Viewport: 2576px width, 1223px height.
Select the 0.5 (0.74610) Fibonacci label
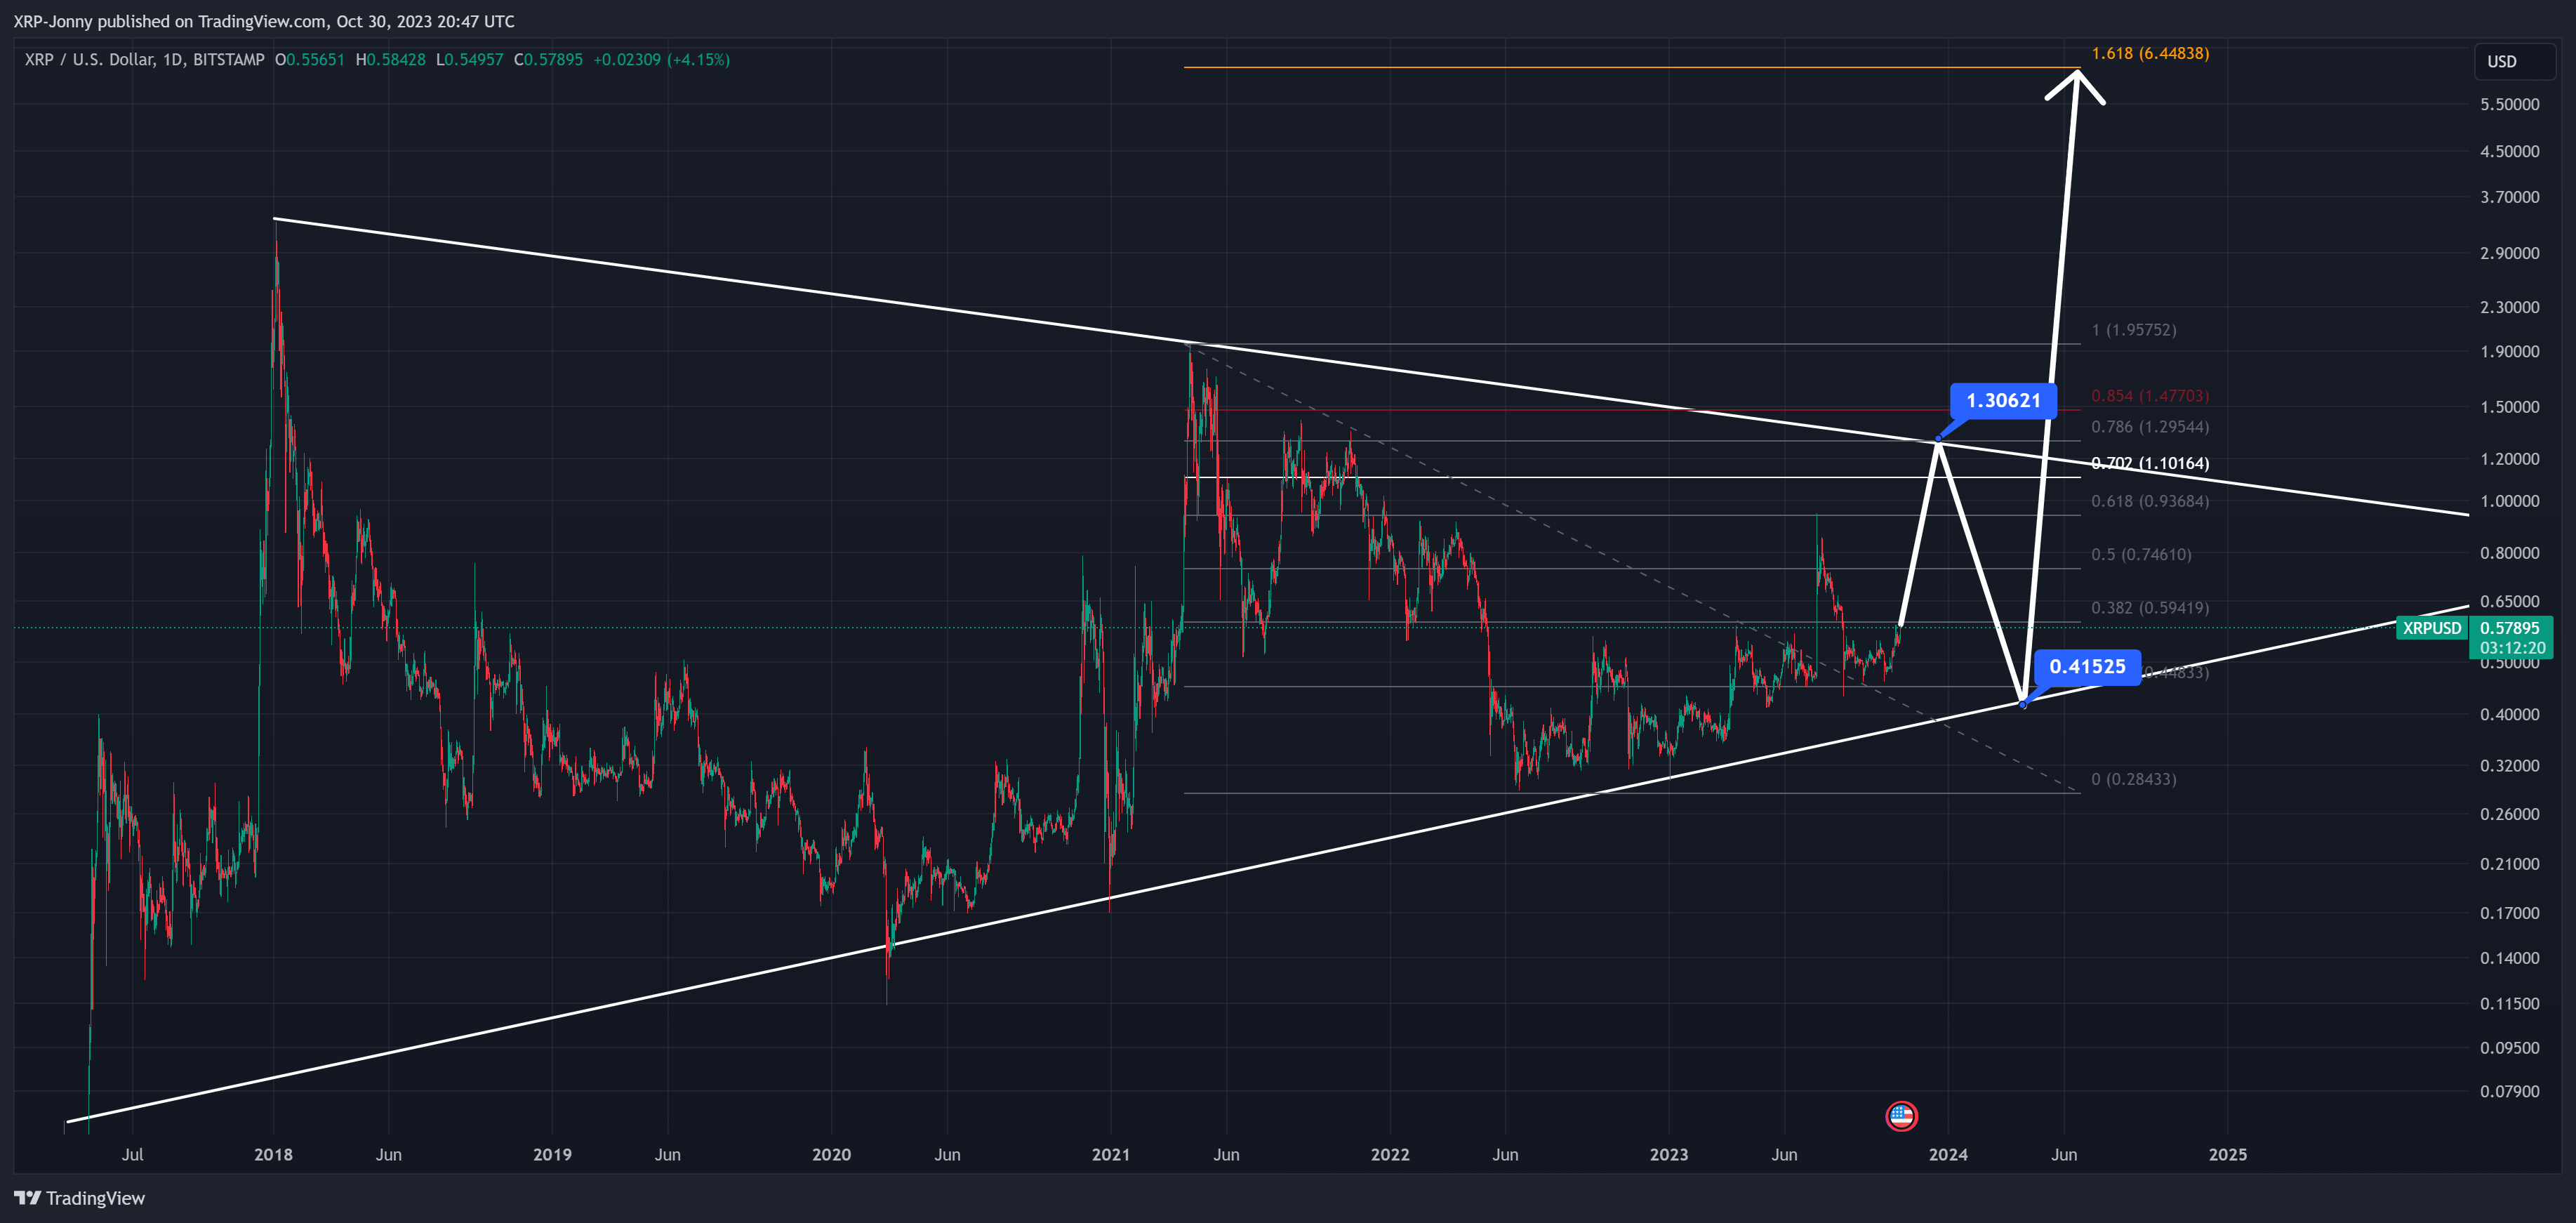(2141, 554)
